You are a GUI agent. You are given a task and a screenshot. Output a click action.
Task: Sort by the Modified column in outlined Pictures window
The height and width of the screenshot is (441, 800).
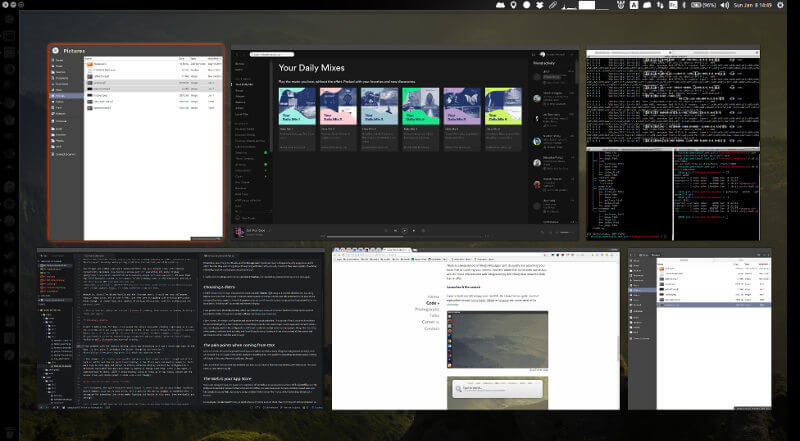point(214,59)
